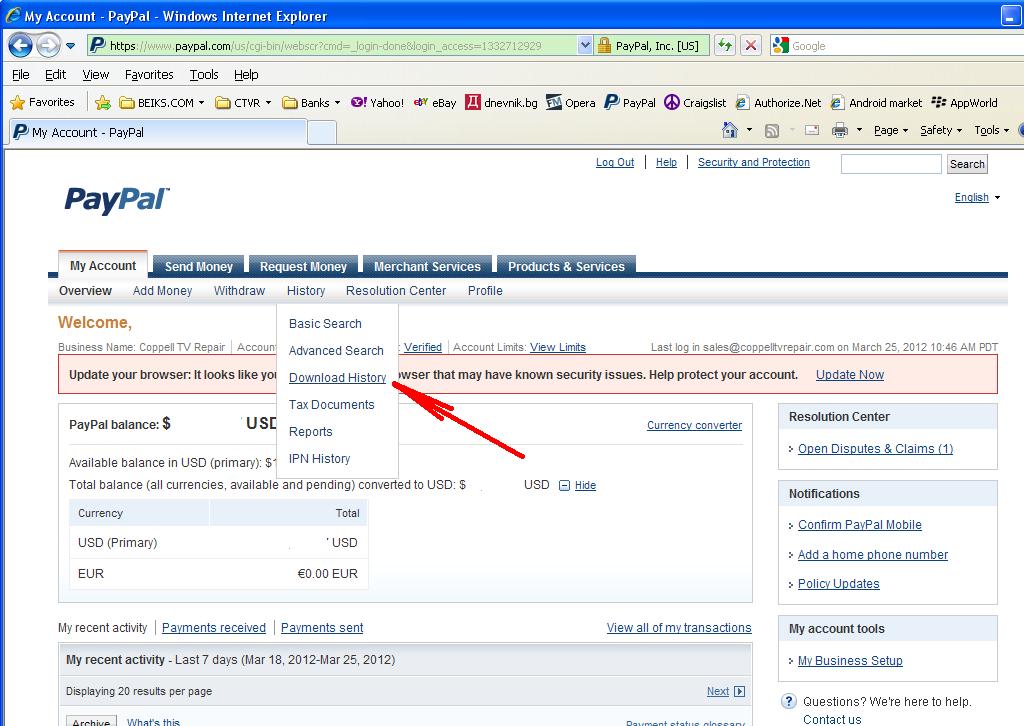This screenshot has width=1024, height=726.
Task: Open the Favorites menu in menu bar
Action: coord(149,74)
